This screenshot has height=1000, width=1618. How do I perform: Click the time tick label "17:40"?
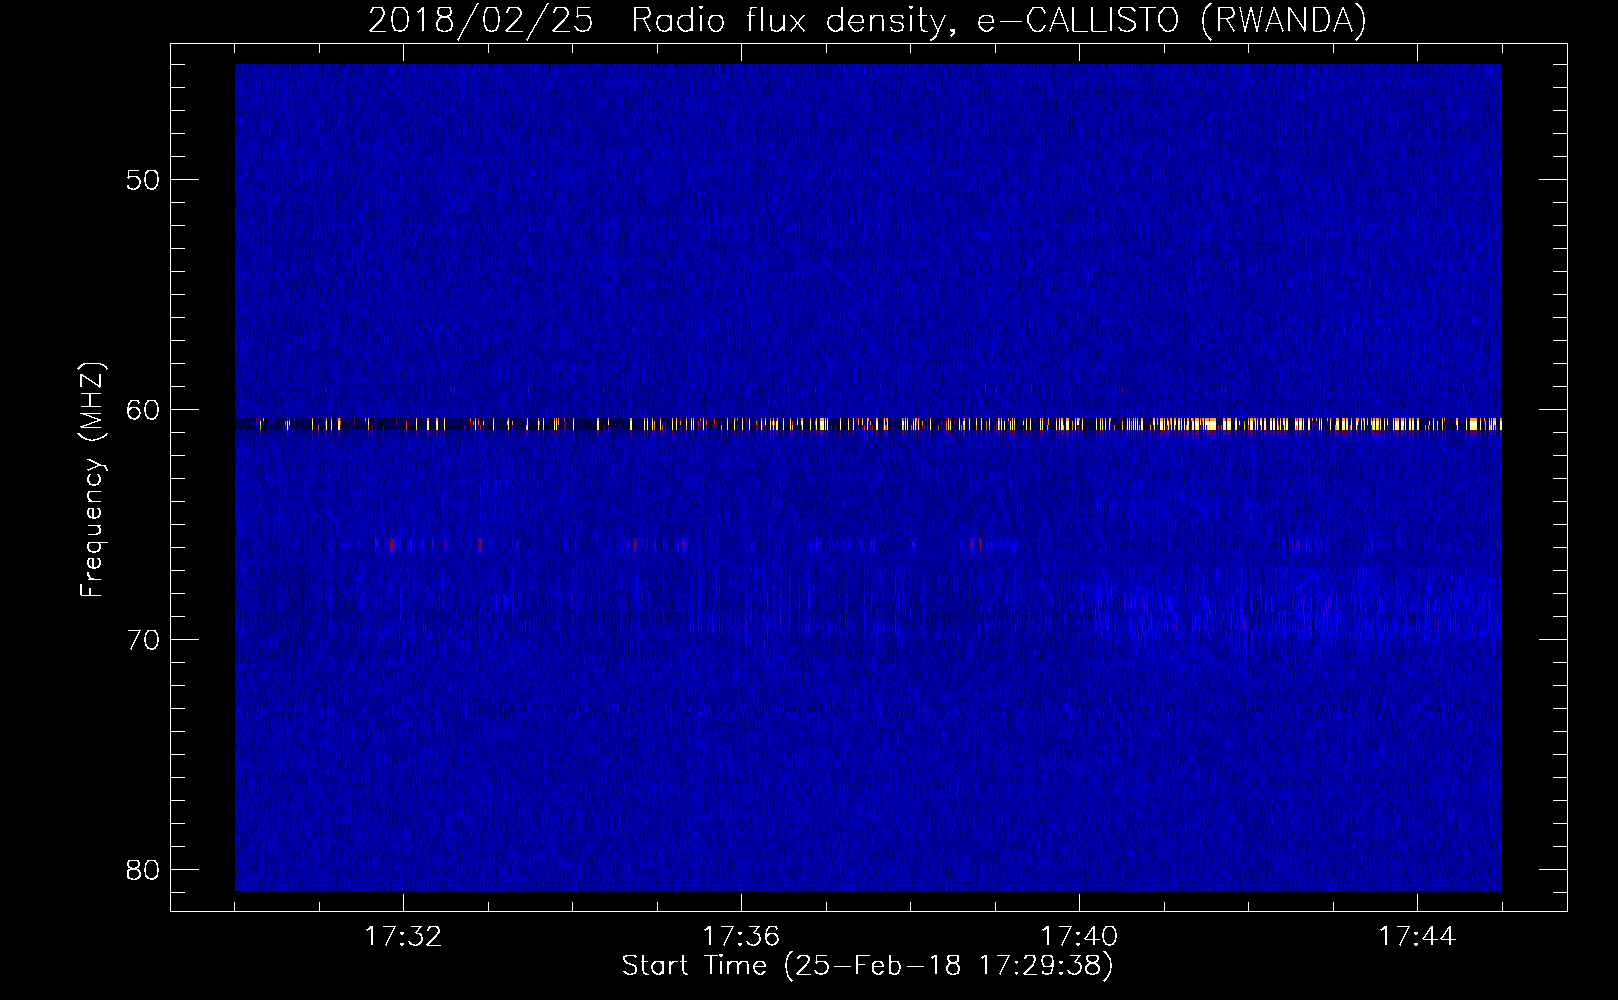pyautogui.click(x=1079, y=937)
